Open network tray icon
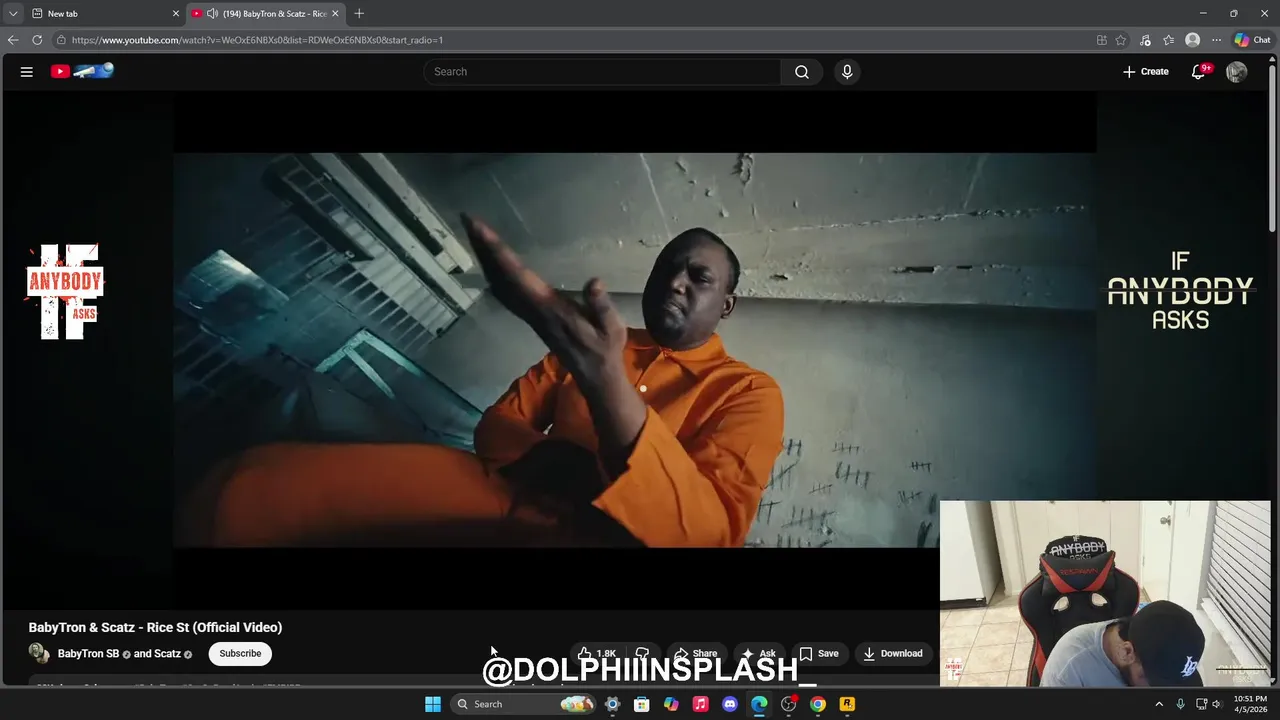The height and width of the screenshot is (720, 1280). coord(1202,704)
